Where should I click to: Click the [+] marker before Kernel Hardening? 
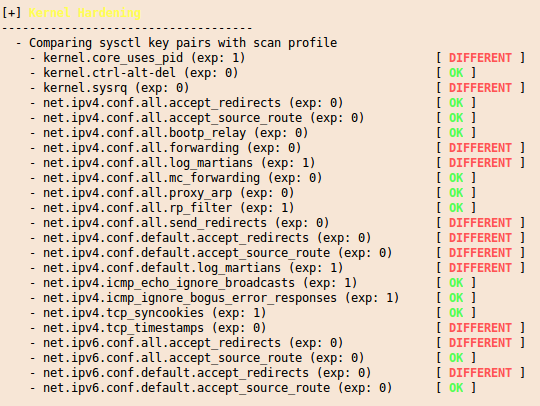tap(12, 13)
